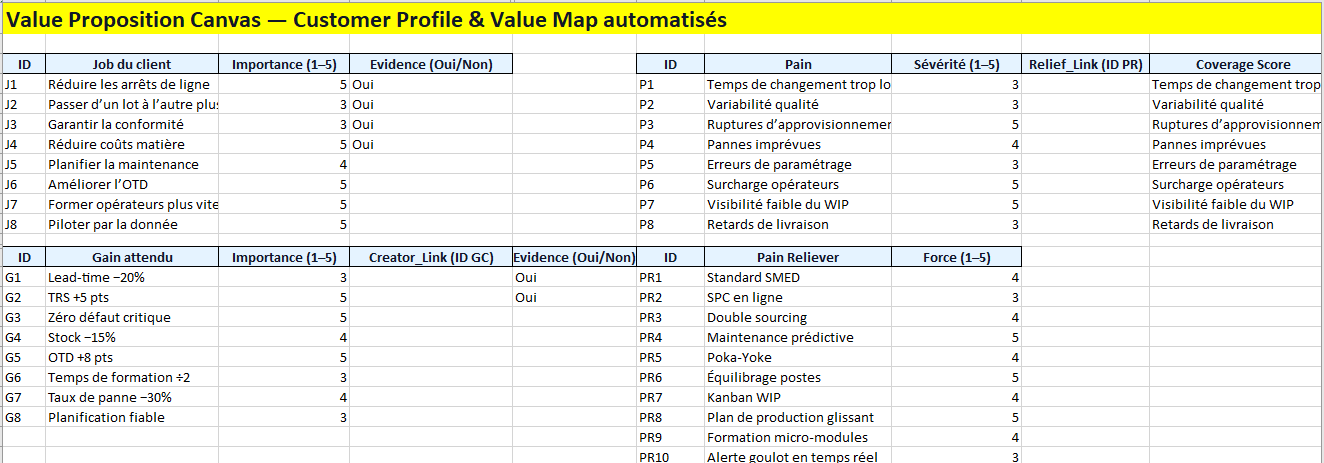This screenshot has width=1324, height=463.
Task: Select the "Standard SMED" pain reliever cell
Action: 797,277
